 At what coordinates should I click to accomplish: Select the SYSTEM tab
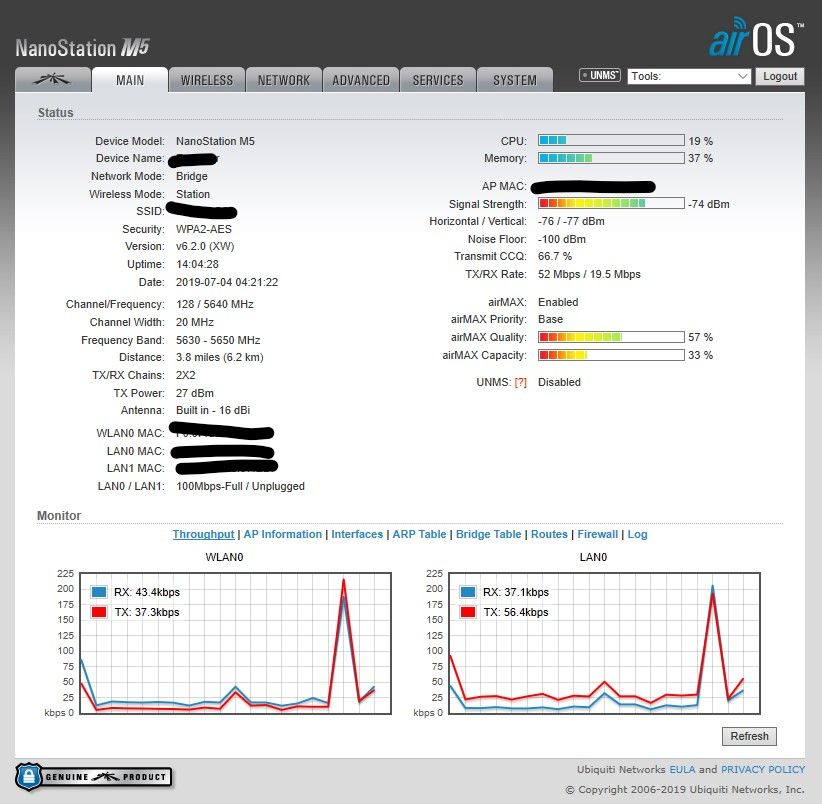[515, 80]
